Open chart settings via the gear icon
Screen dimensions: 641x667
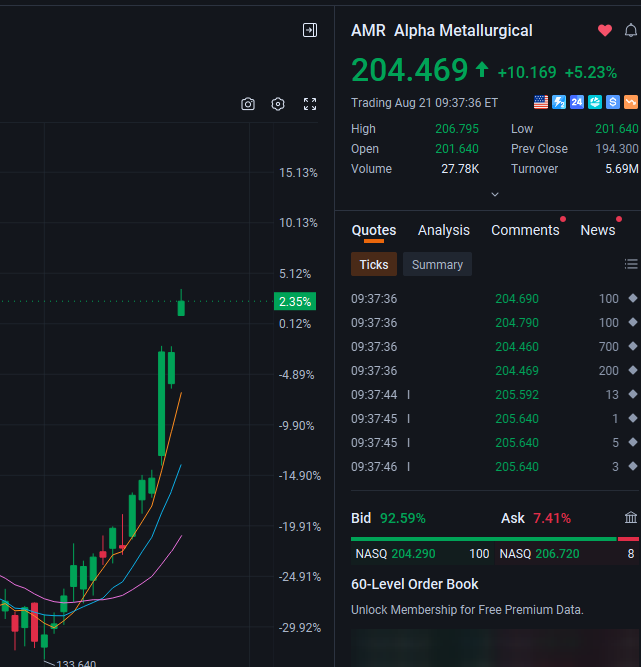point(278,104)
